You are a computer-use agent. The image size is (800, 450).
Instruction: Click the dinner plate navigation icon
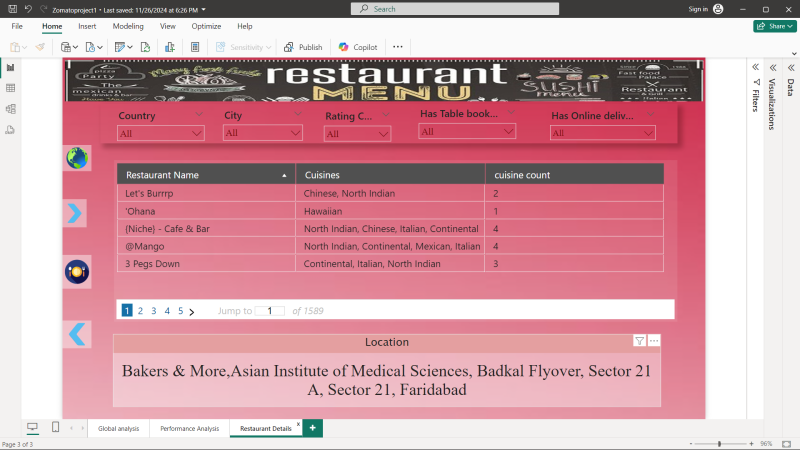point(77,271)
